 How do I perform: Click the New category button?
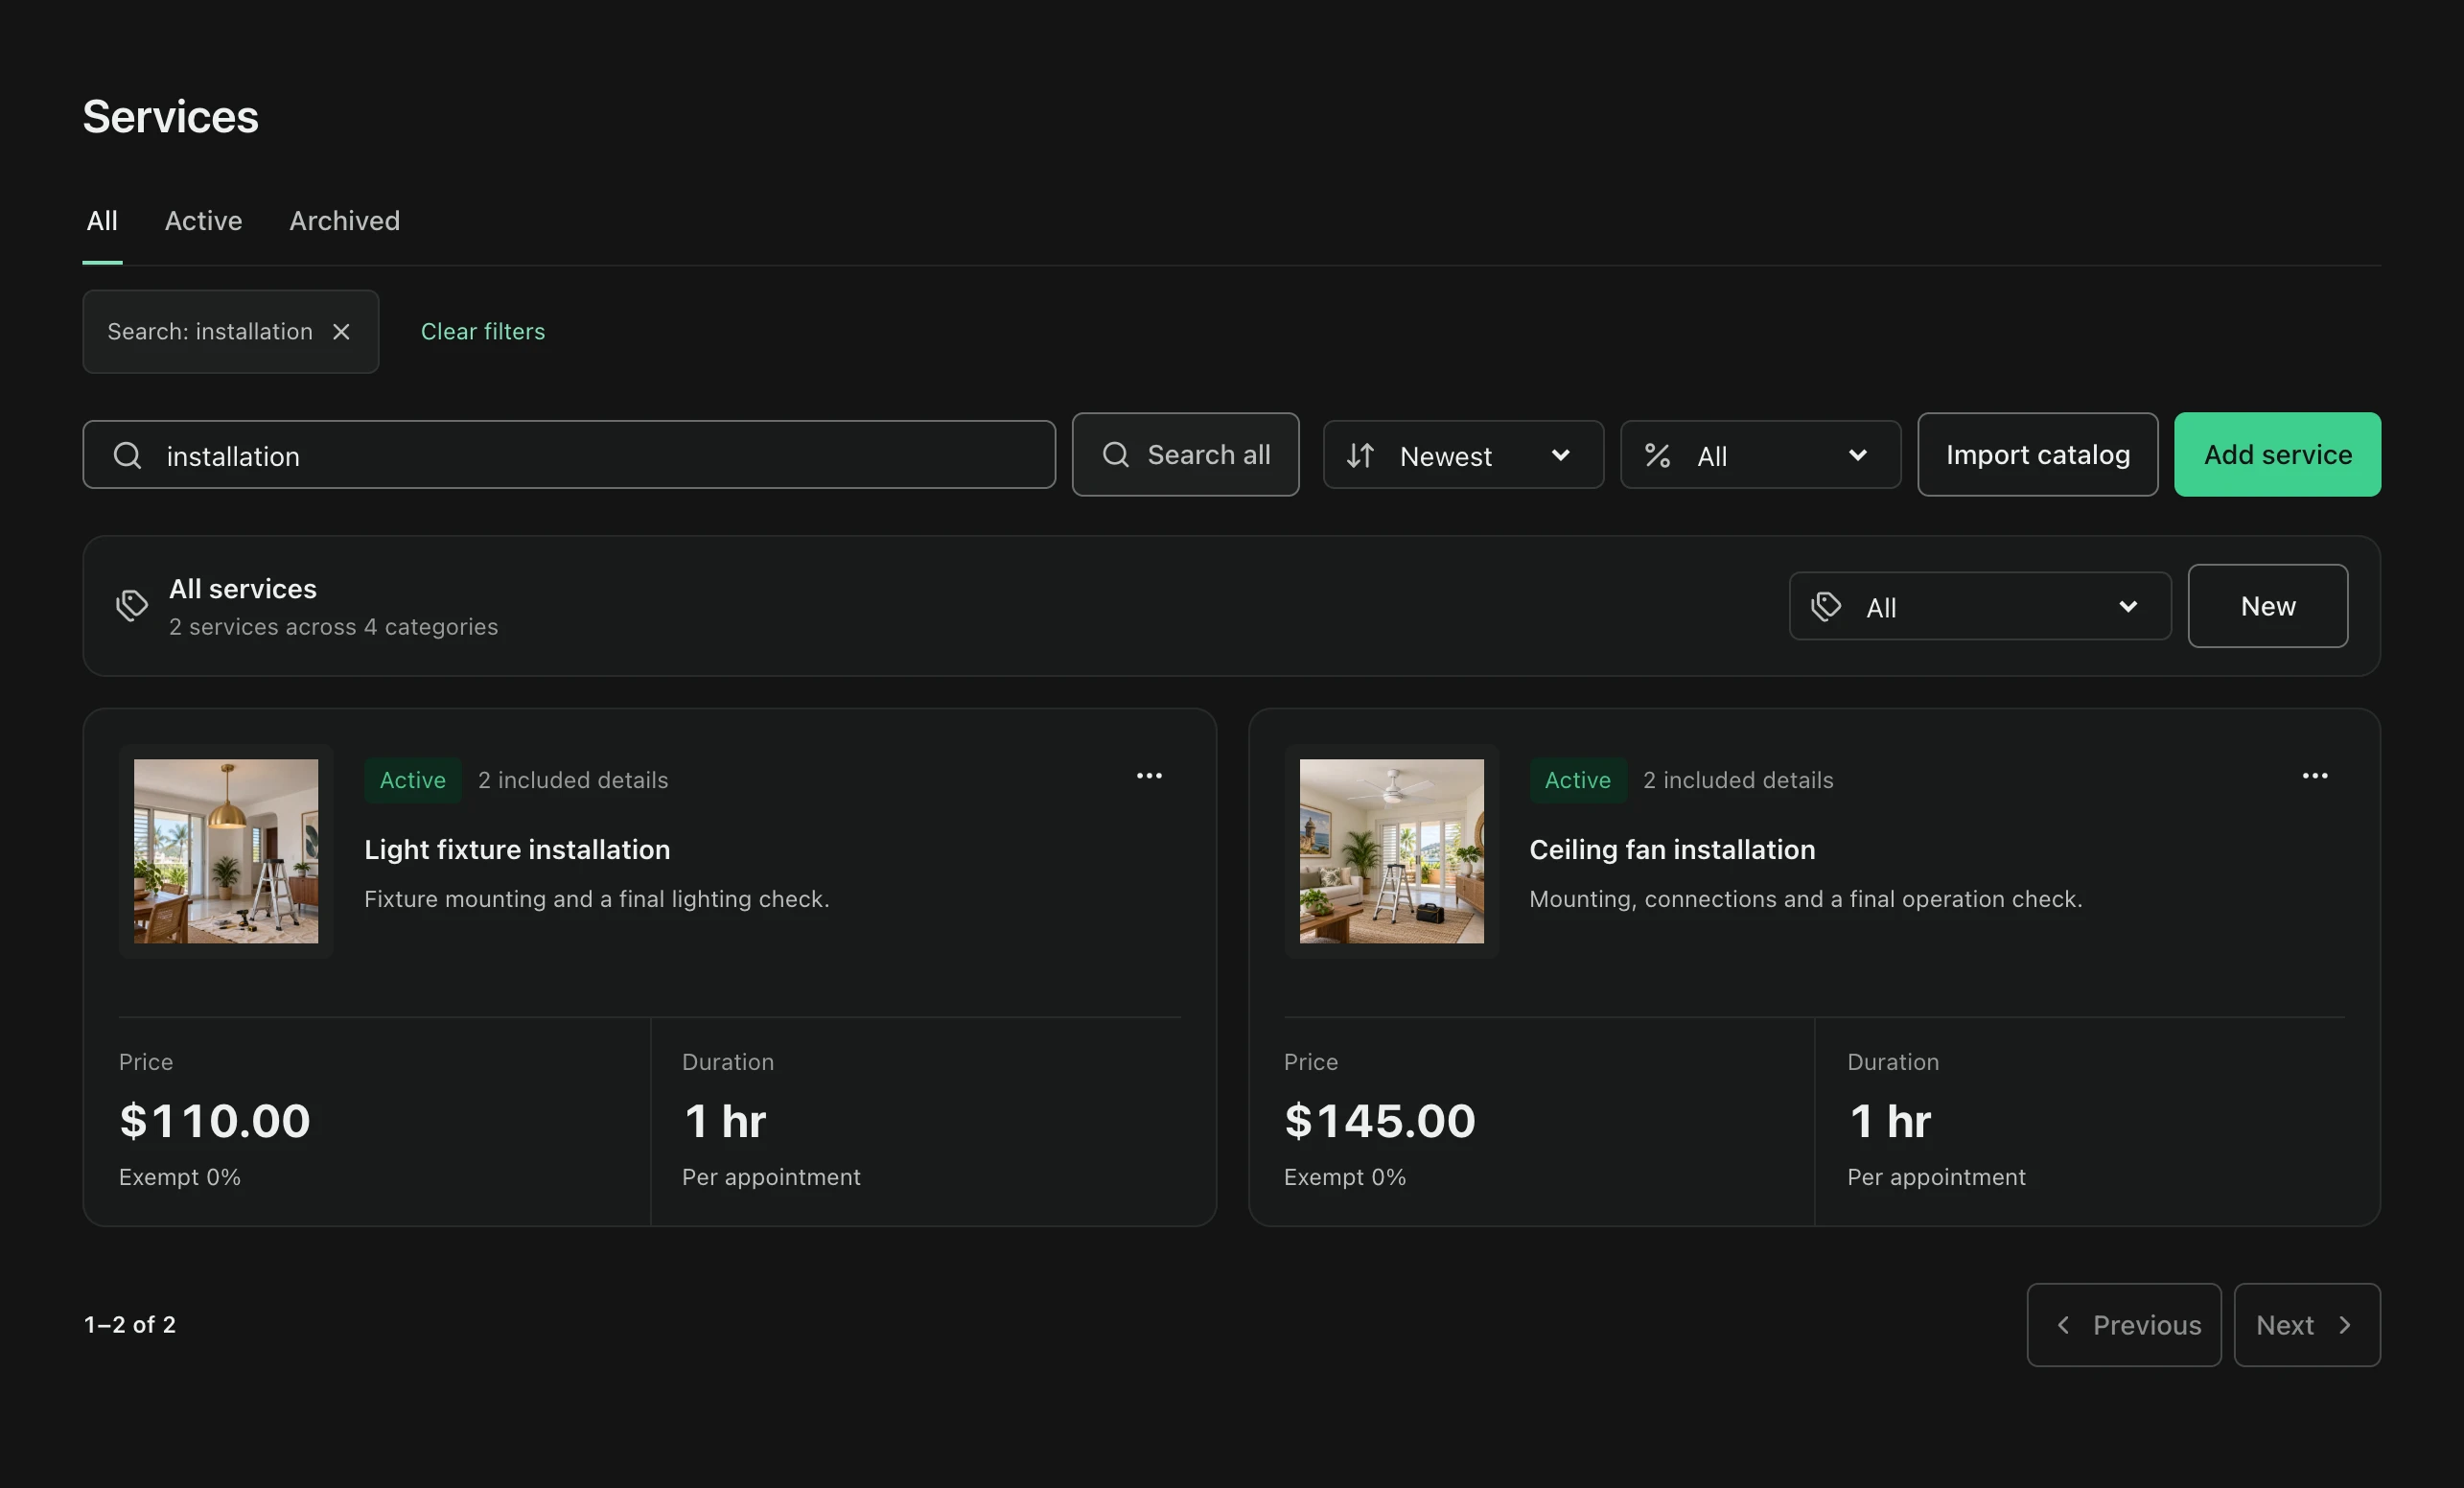click(2267, 606)
